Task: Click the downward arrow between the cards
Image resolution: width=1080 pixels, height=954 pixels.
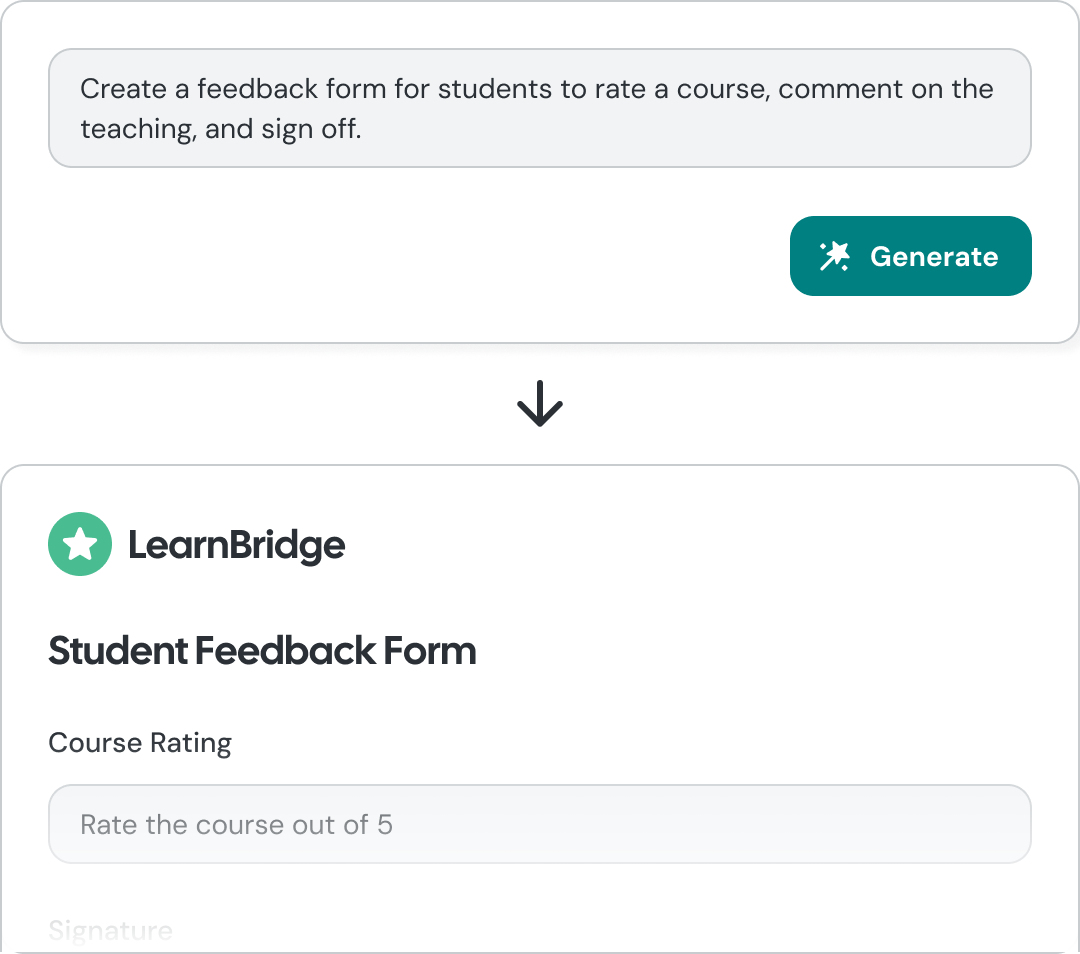Action: [540, 404]
